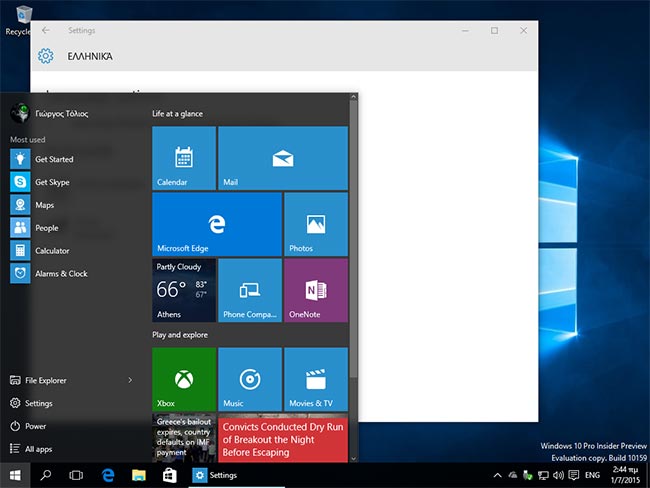Switch the ENG input language indicator
This screenshot has width=650, height=488.
(x=592, y=475)
